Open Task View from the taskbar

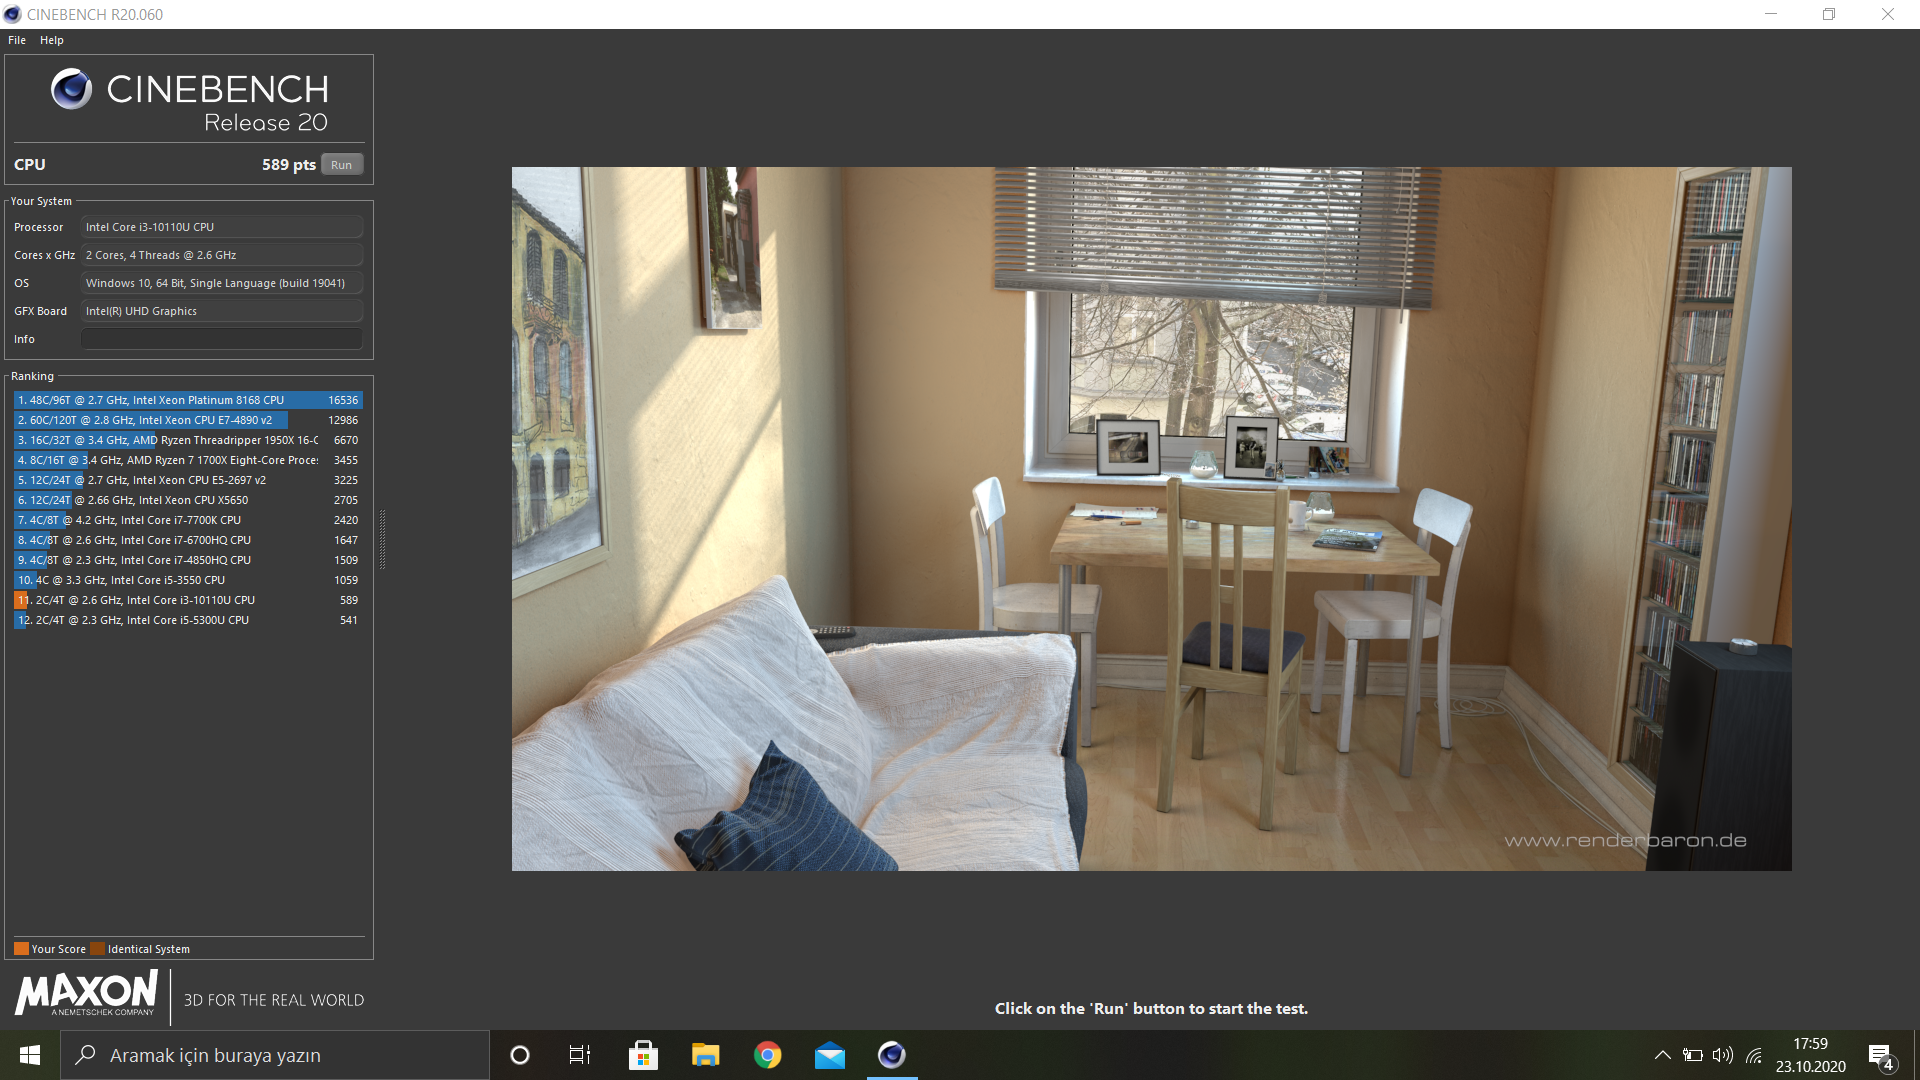pos(580,1055)
